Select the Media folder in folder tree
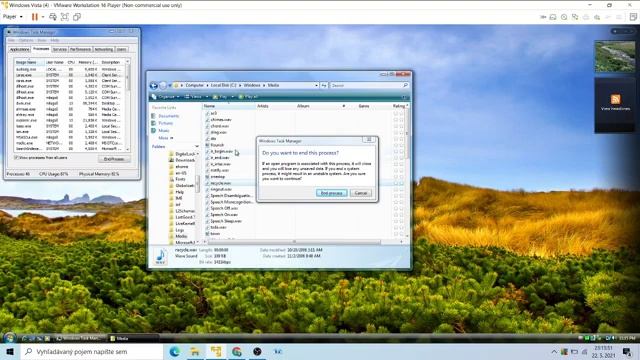The width and height of the screenshot is (640, 360). point(178,236)
